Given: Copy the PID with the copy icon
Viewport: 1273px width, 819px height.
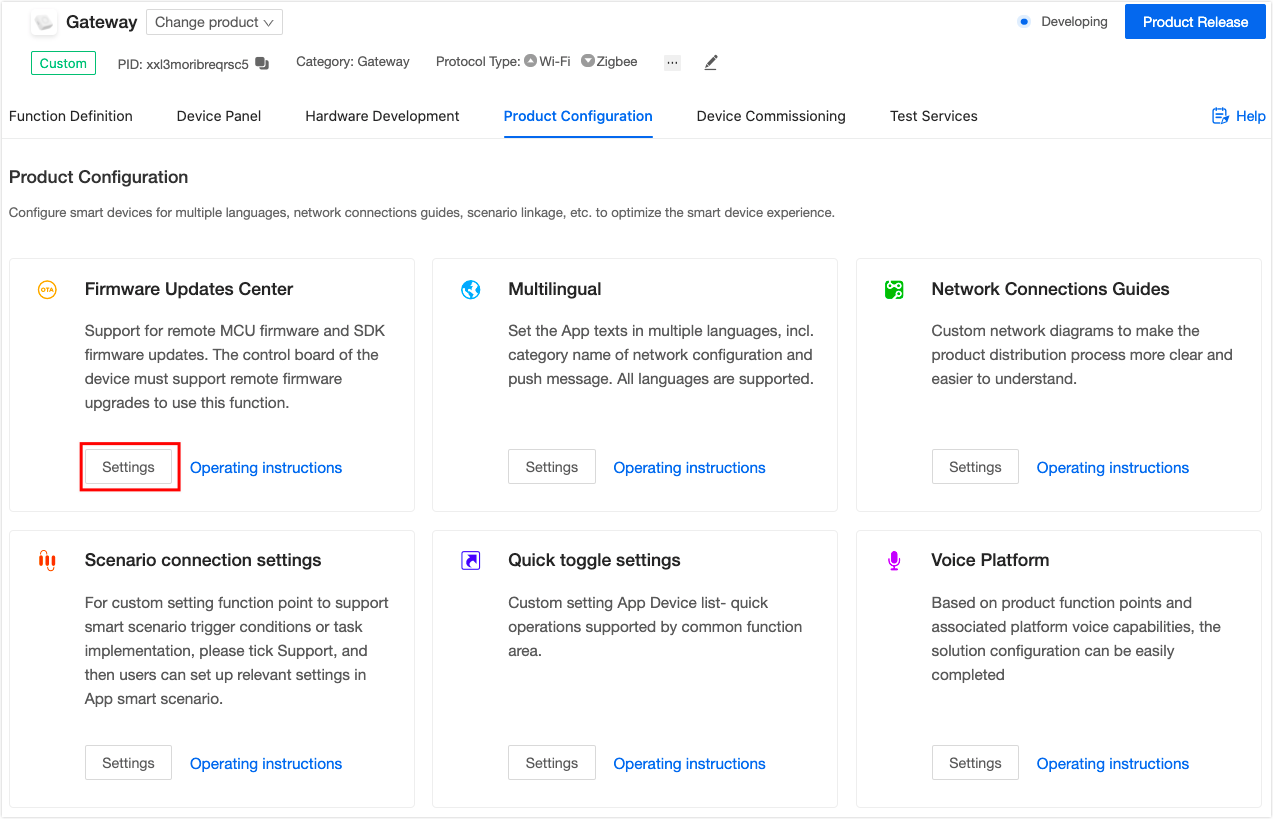Looking at the screenshot, I should click(262, 63).
